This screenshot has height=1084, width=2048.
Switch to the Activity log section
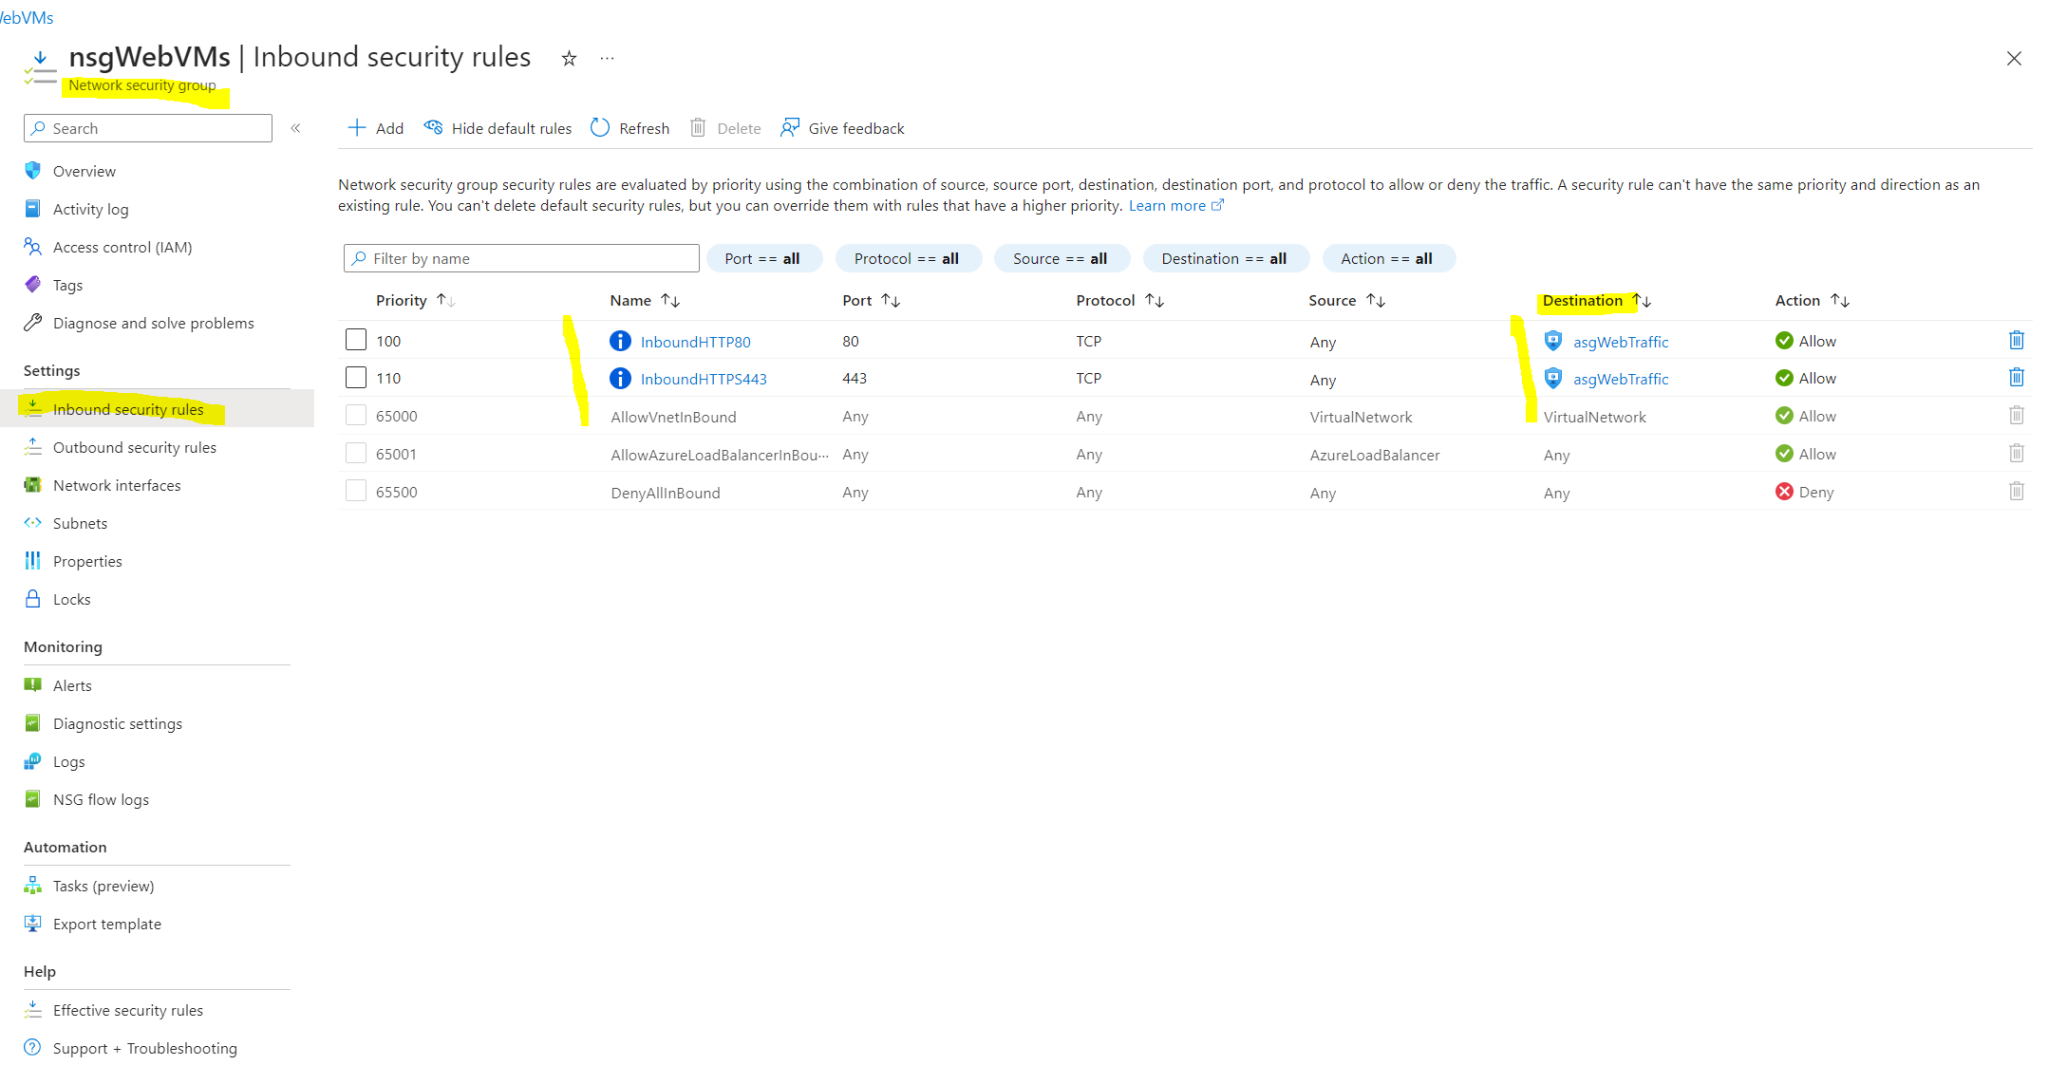91,209
